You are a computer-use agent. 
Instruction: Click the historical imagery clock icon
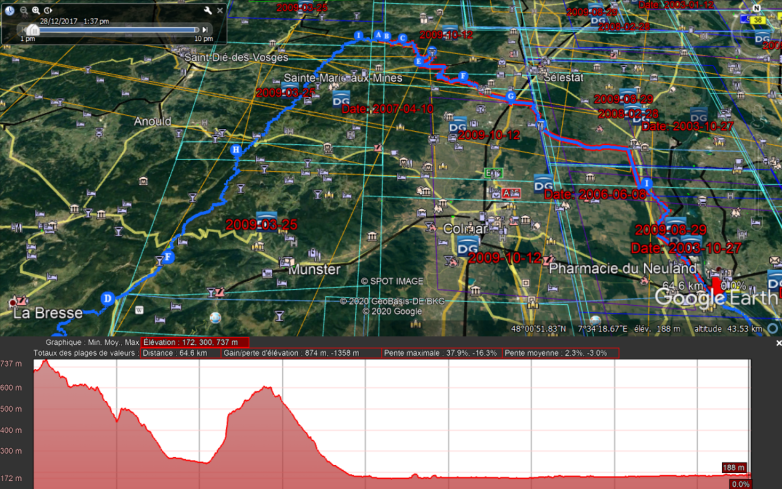9,10
